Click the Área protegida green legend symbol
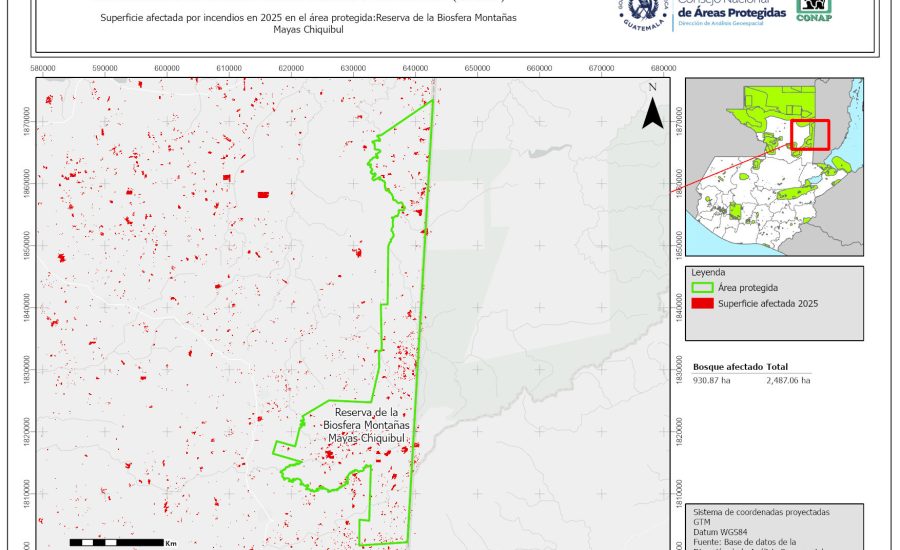 click(x=701, y=287)
